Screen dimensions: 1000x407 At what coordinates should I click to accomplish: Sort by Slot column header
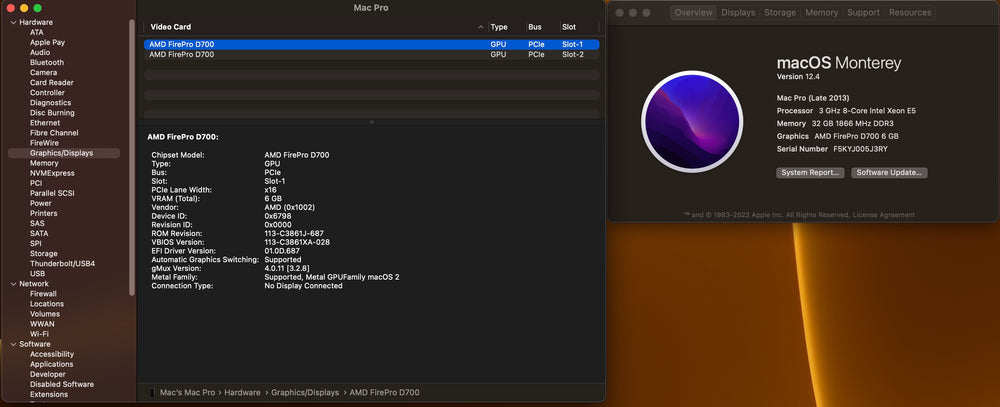click(569, 27)
